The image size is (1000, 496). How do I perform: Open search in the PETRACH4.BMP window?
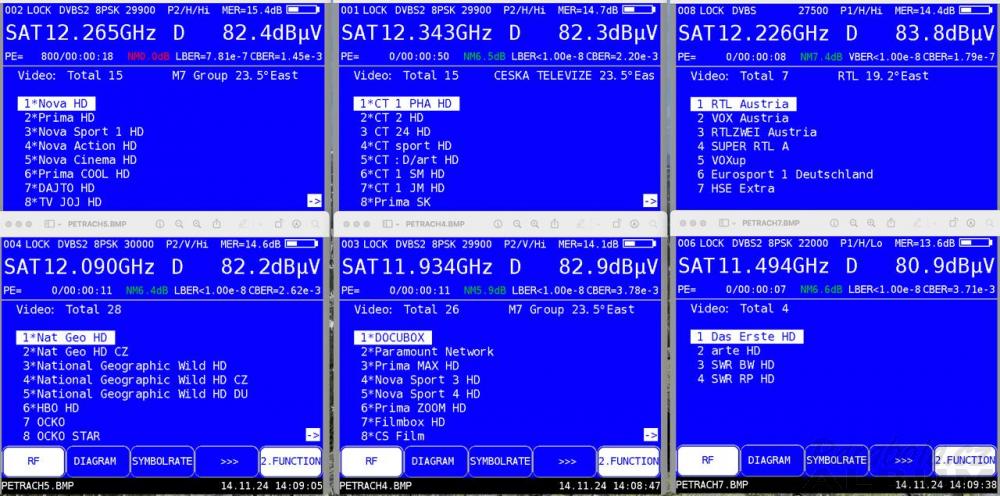(x=653, y=224)
